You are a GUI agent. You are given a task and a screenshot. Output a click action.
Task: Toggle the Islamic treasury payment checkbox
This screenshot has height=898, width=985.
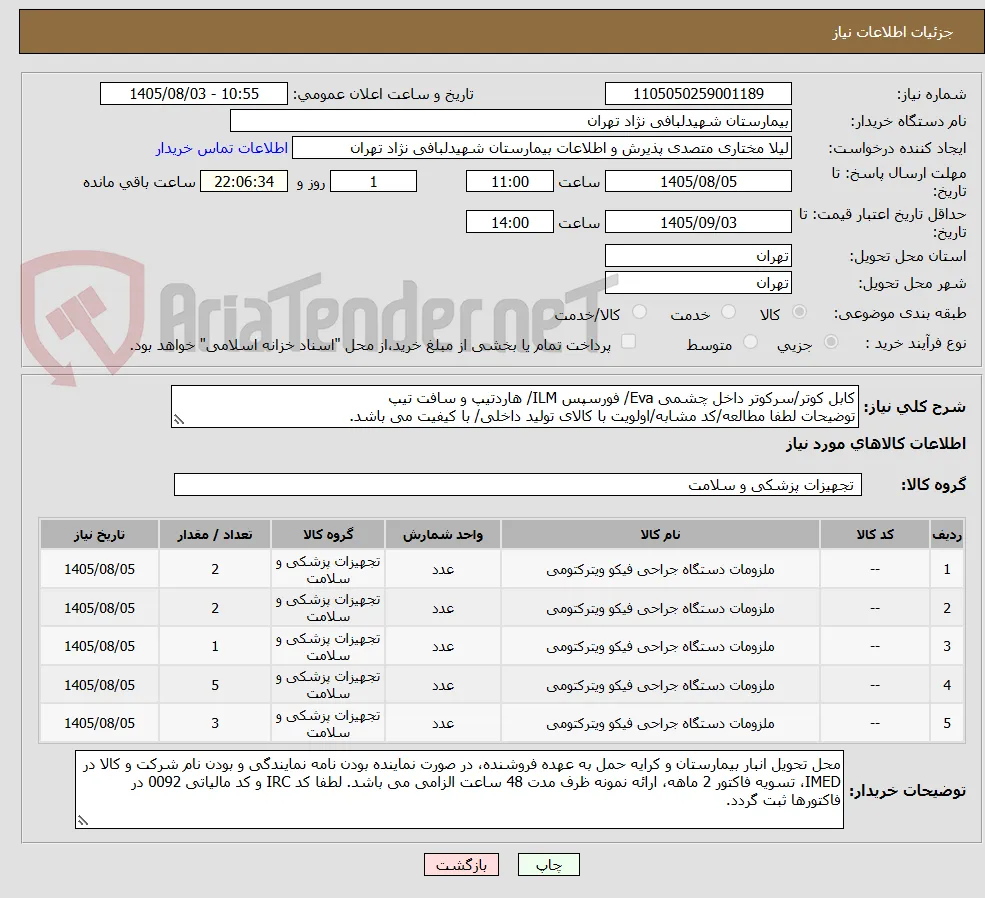(628, 342)
